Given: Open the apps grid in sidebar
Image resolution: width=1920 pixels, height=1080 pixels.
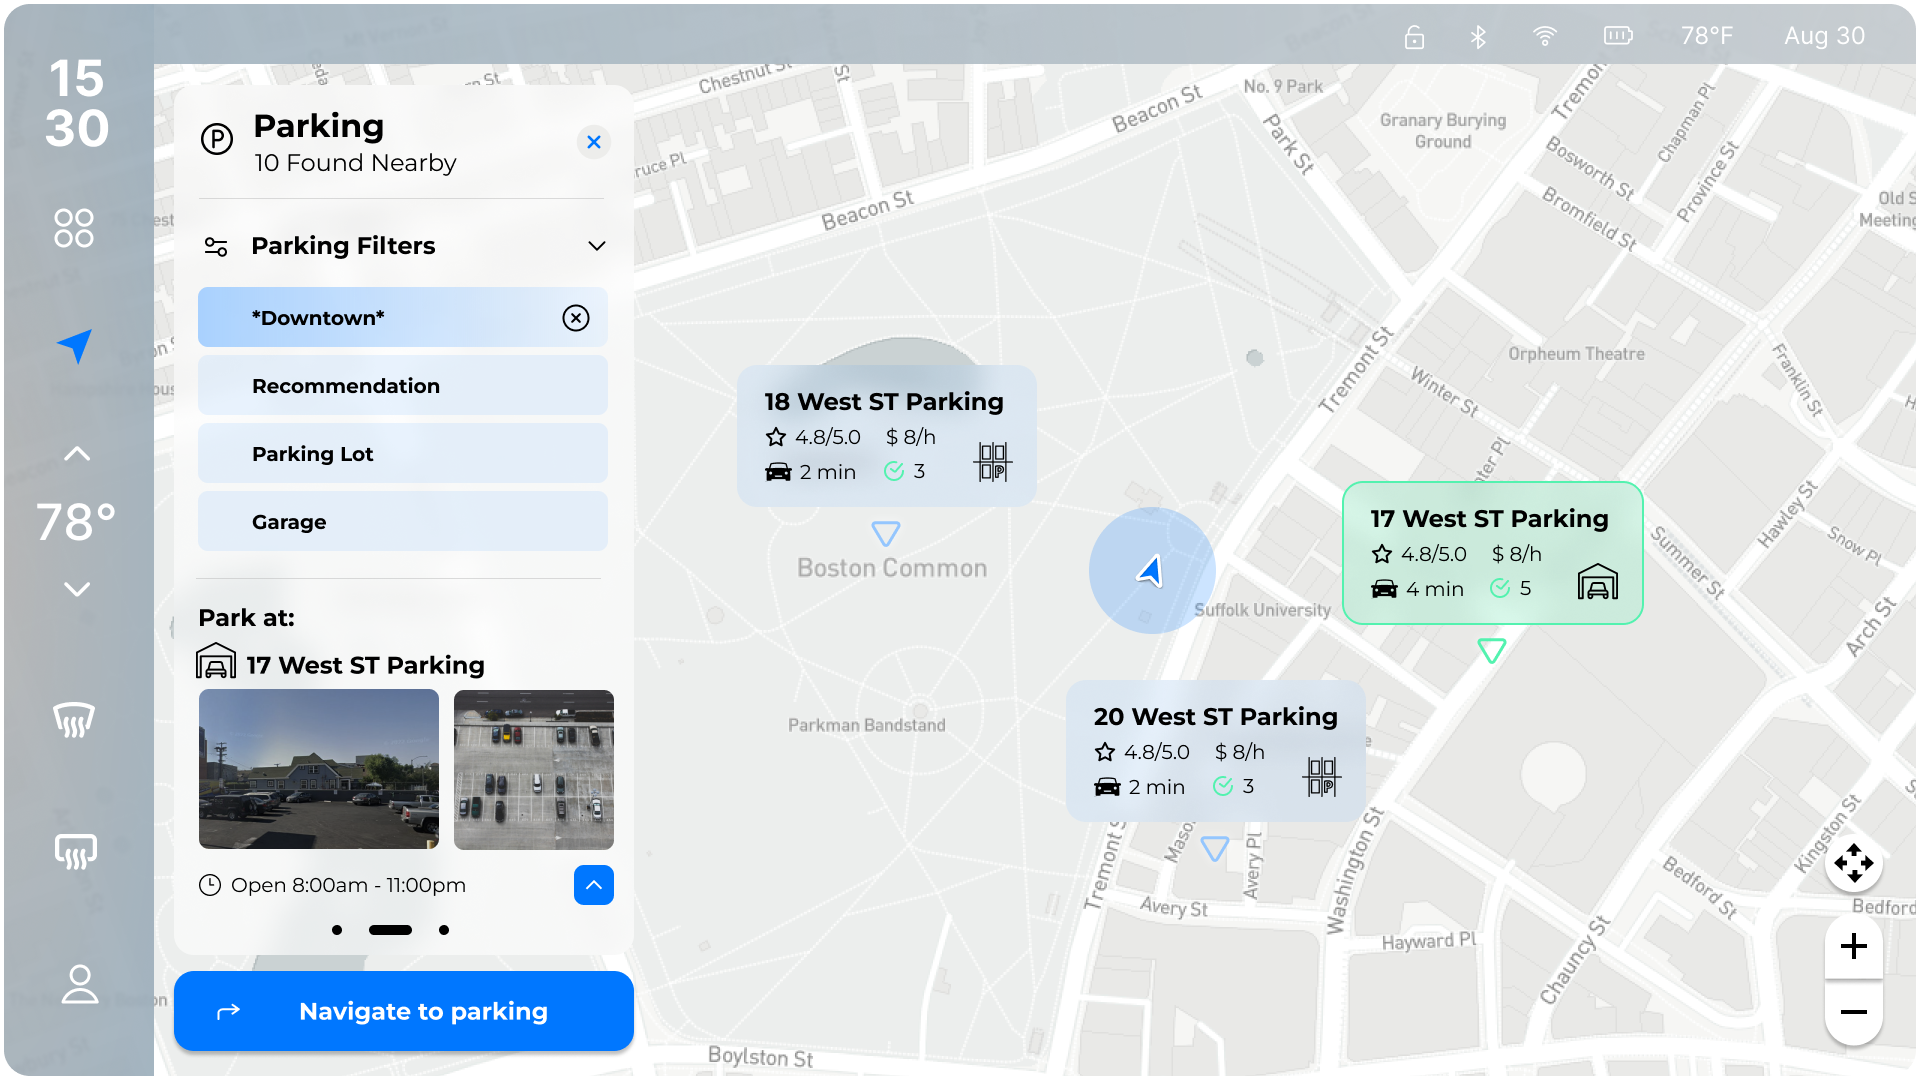Looking at the screenshot, I should (74, 228).
